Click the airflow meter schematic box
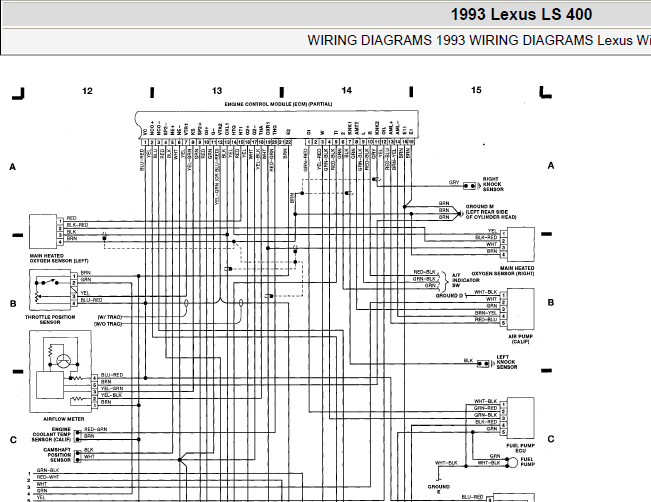 pos(60,372)
